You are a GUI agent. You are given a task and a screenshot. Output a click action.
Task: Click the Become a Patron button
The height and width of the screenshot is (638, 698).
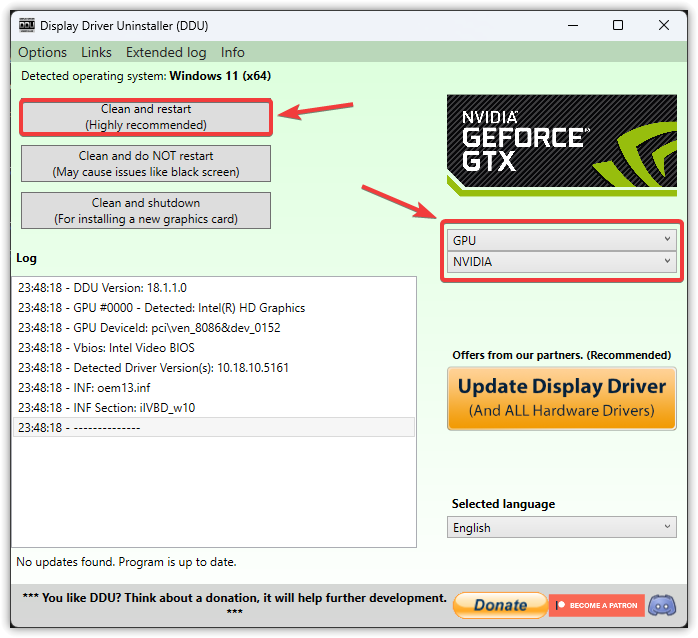tap(595, 605)
